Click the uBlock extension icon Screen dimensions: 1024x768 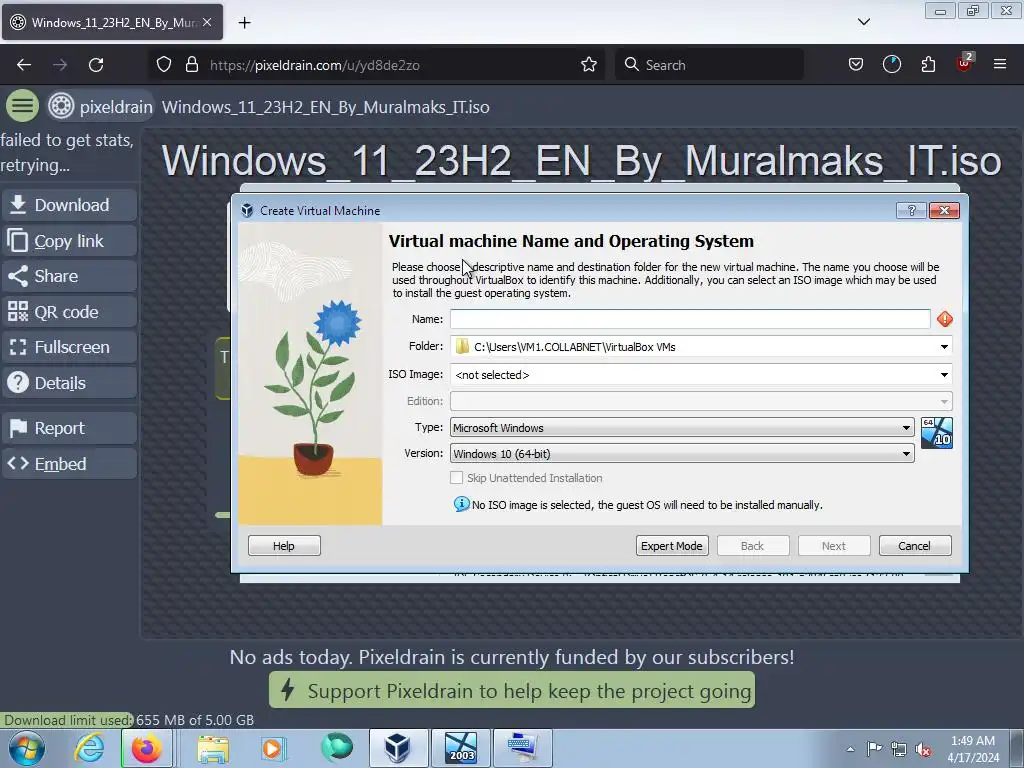964,63
